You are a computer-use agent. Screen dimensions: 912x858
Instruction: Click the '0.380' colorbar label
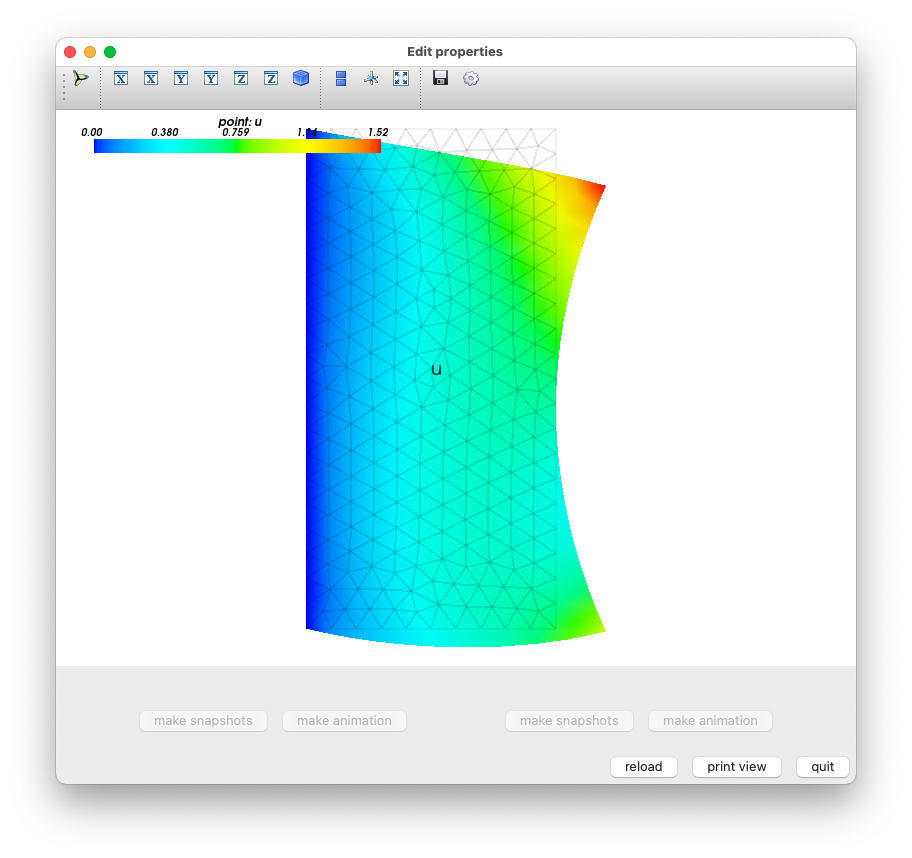165,133
